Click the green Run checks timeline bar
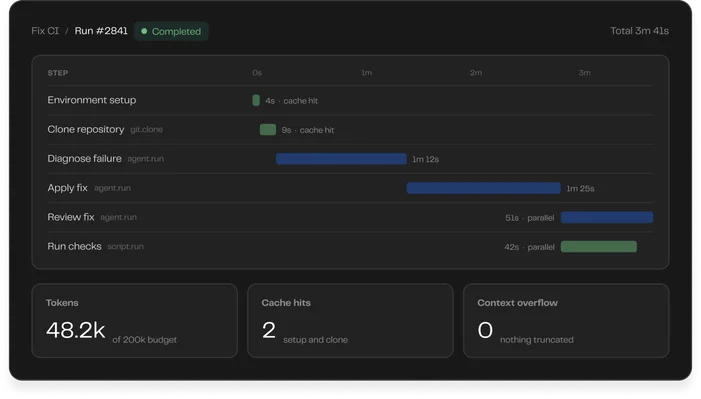The image size is (701, 399). 599,246
